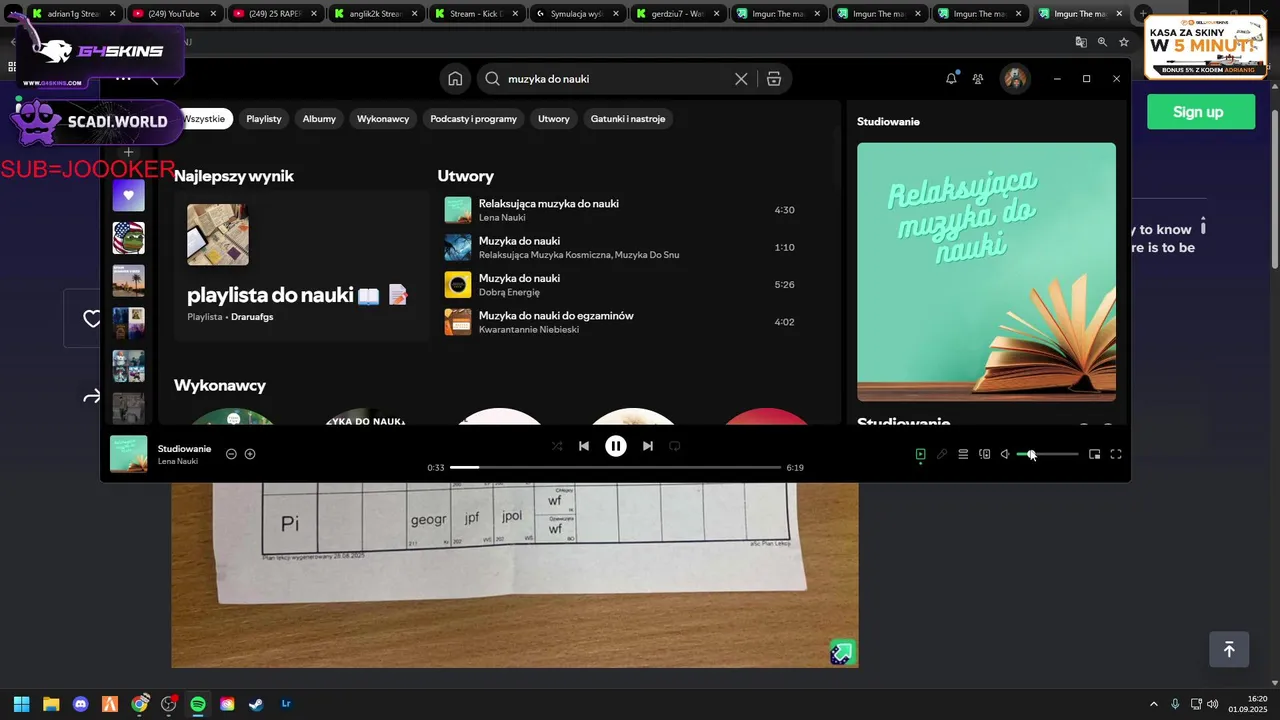The width and height of the screenshot is (1280, 720).
Task: Open the American flag playlist in sidebar
Action: pyautogui.click(x=128, y=238)
